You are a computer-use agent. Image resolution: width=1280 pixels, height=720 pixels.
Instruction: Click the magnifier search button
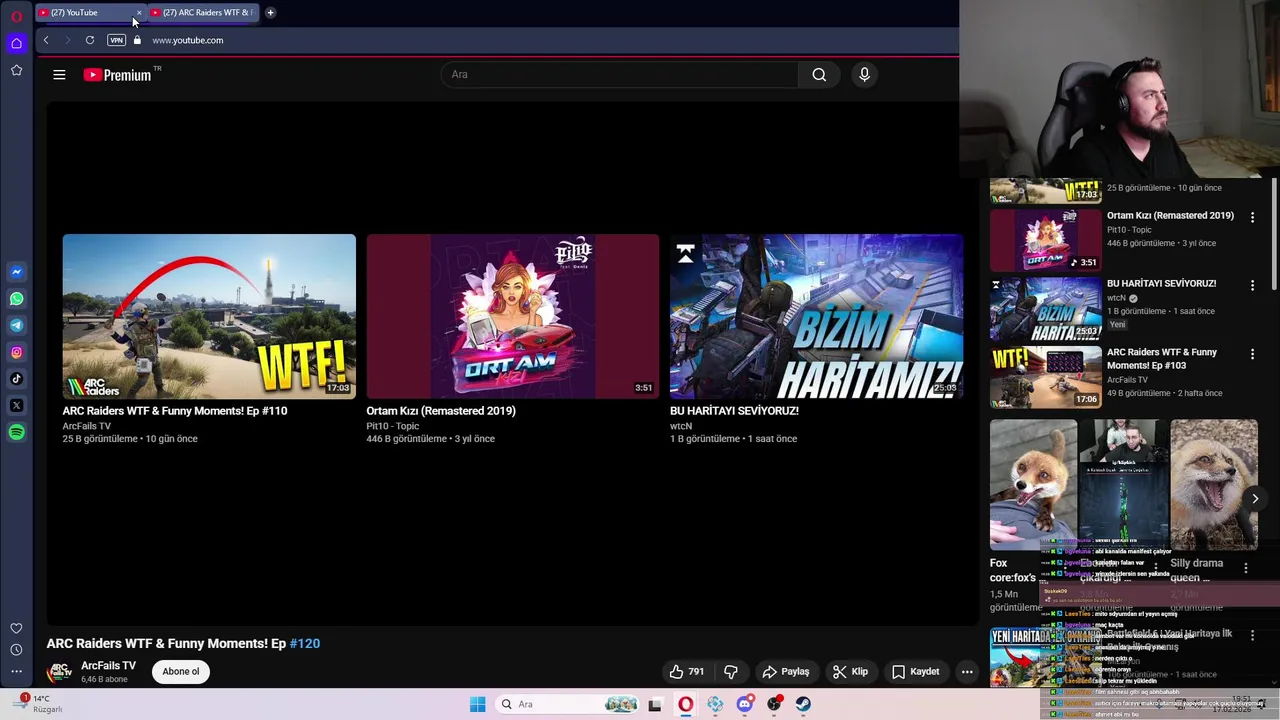pyautogui.click(x=819, y=75)
